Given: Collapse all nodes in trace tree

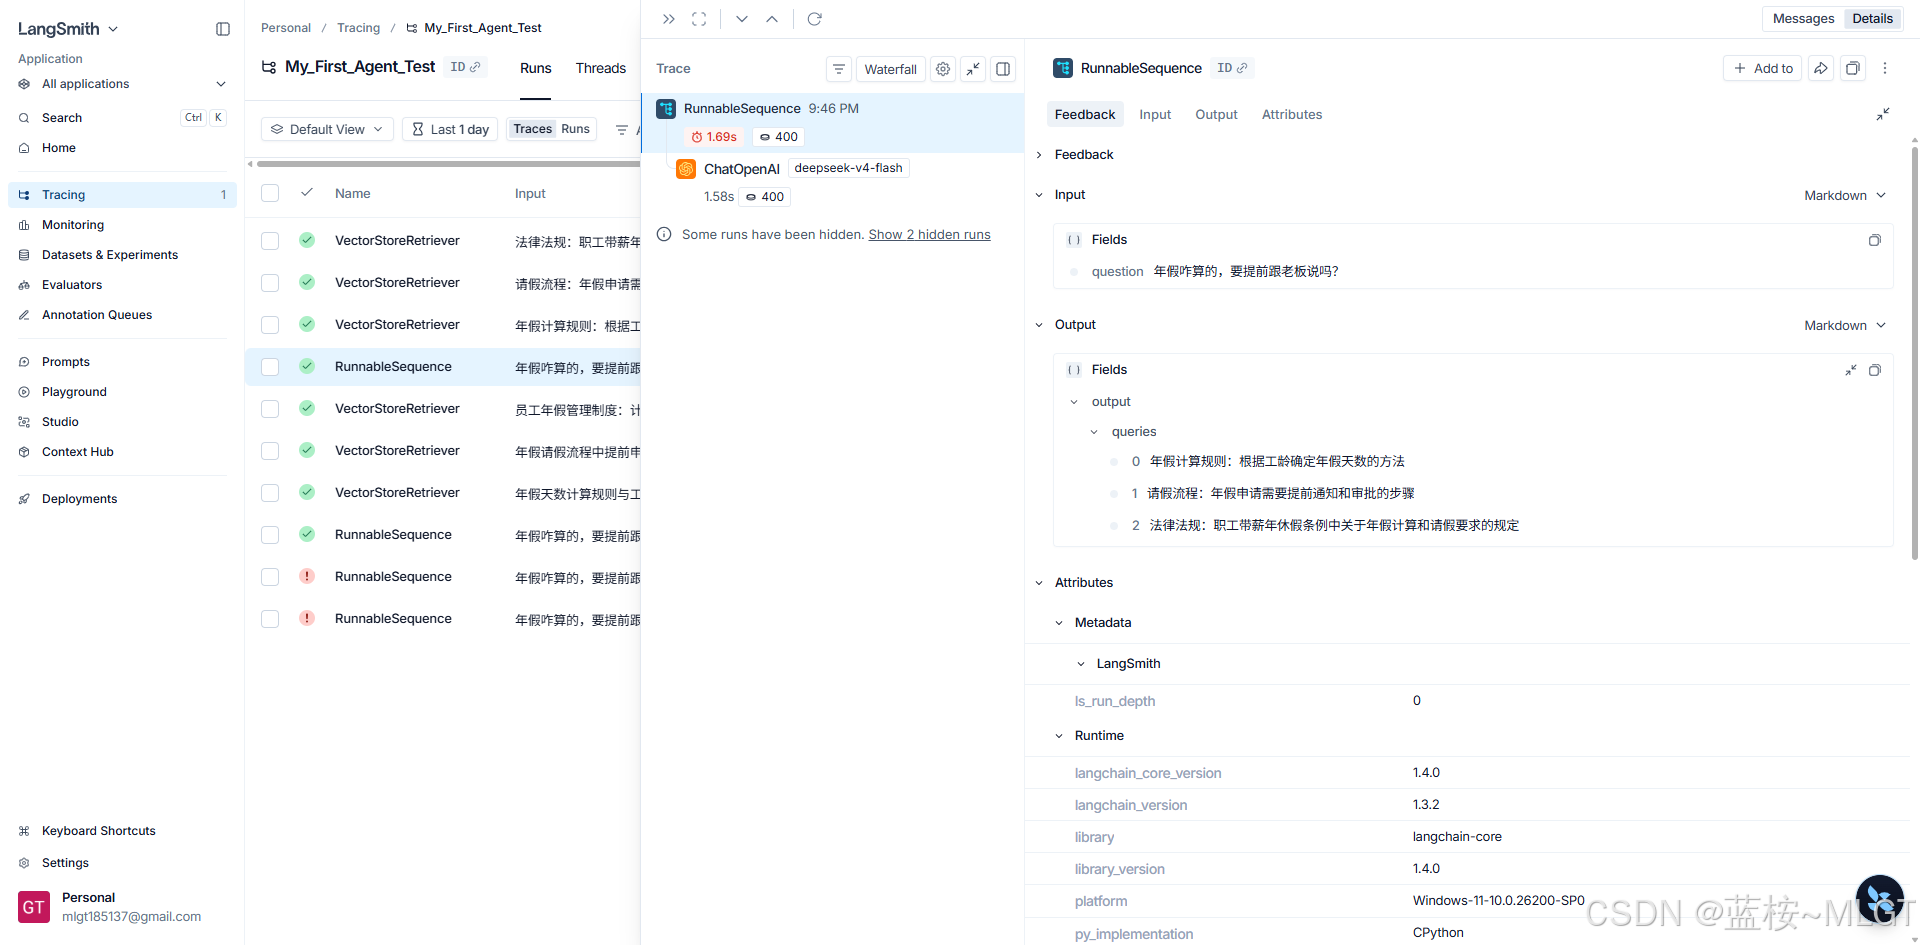Looking at the screenshot, I should 973,69.
